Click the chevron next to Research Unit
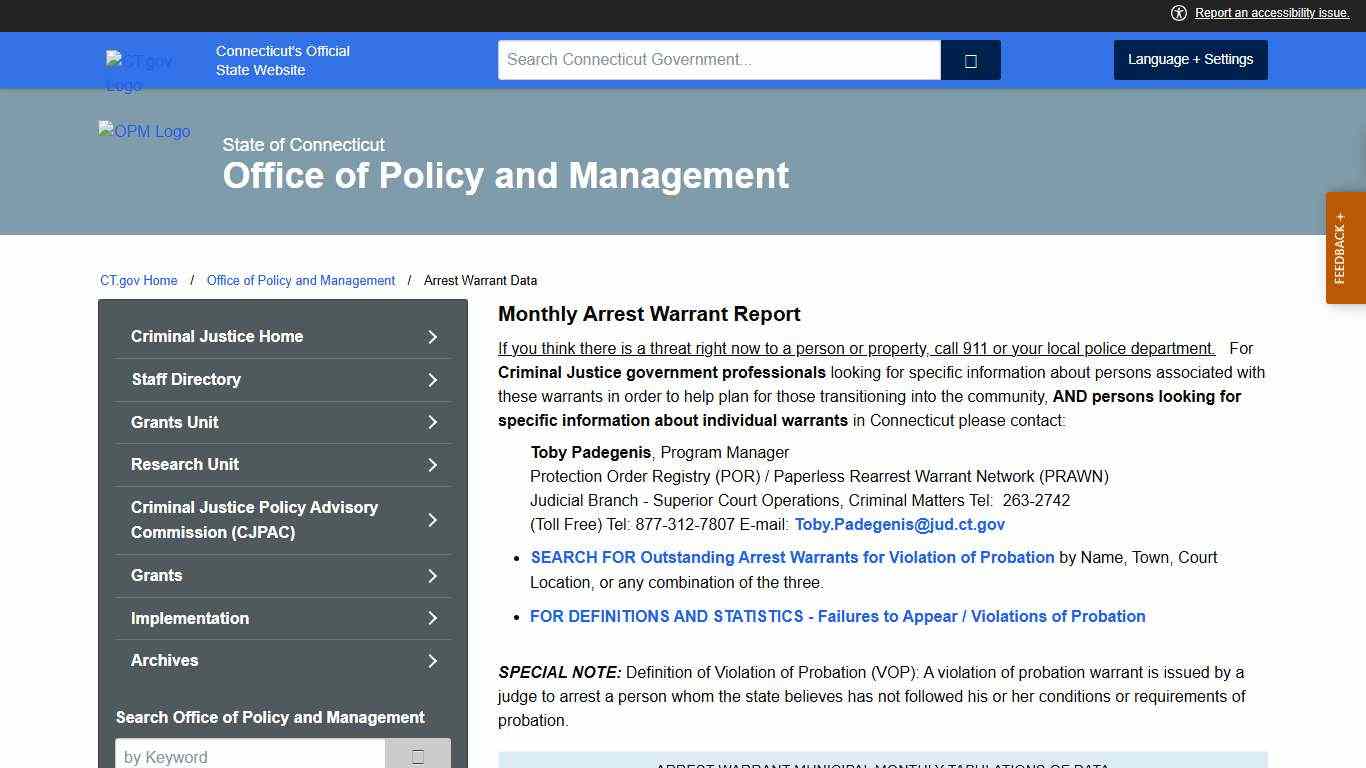Screen dimensions: 1366x768 pyautogui.click(x=432, y=464)
